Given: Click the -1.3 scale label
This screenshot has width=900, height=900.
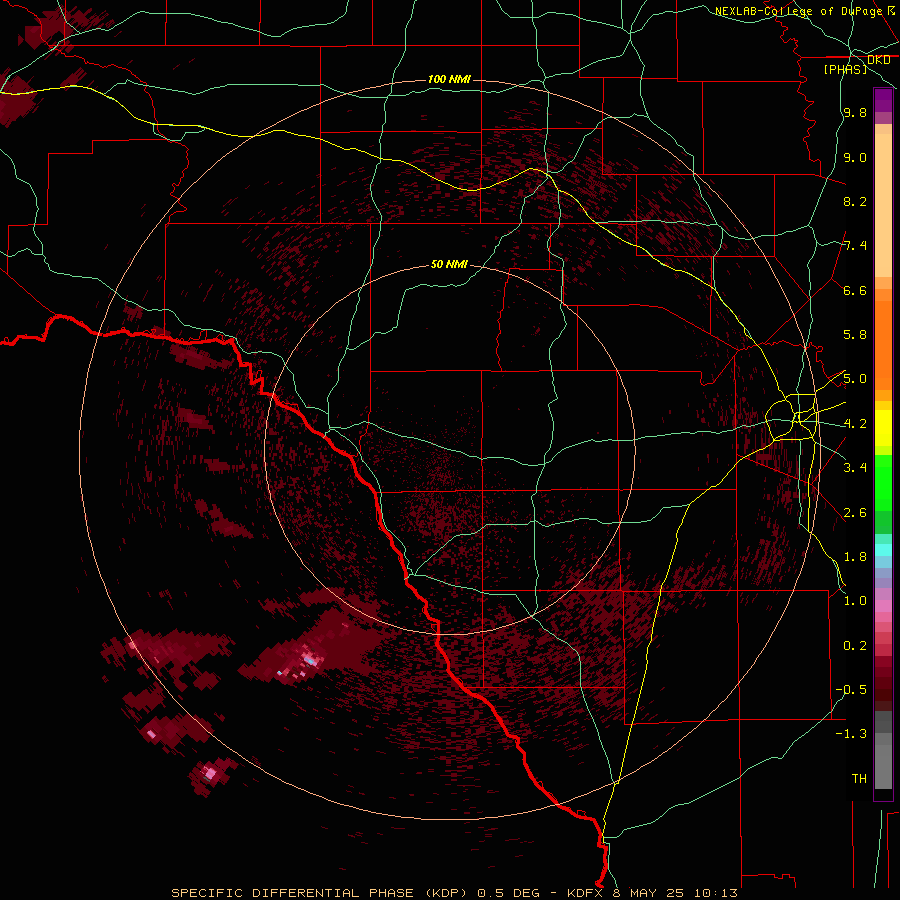Looking at the screenshot, I should click(x=852, y=734).
